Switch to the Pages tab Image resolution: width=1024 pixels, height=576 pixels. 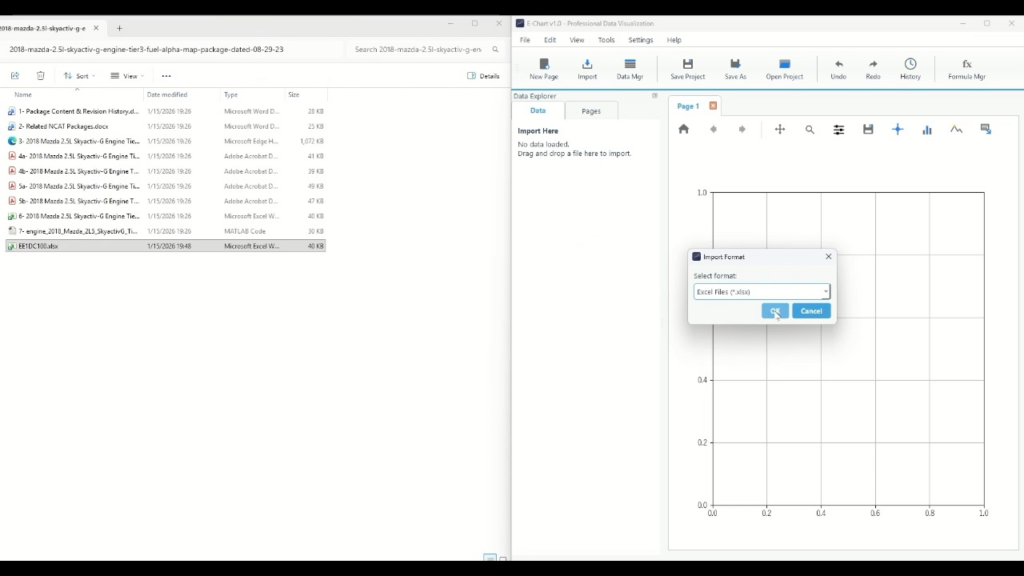pyautogui.click(x=591, y=111)
